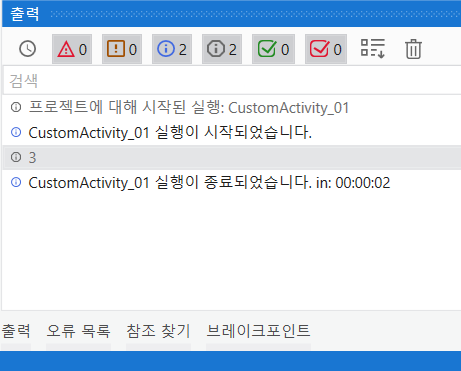The image size is (461, 371).
Task: Toggle the warning filter showing 0
Action: [122, 49]
